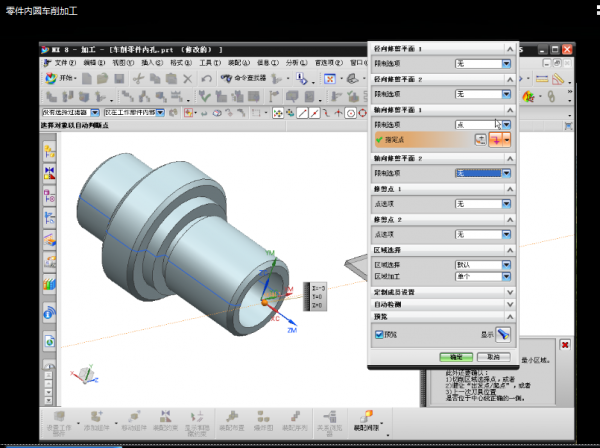Viewport: 600px width, 448px height.
Task: Click the 装配间隙 assembly clearance button
Action: [367, 422]
